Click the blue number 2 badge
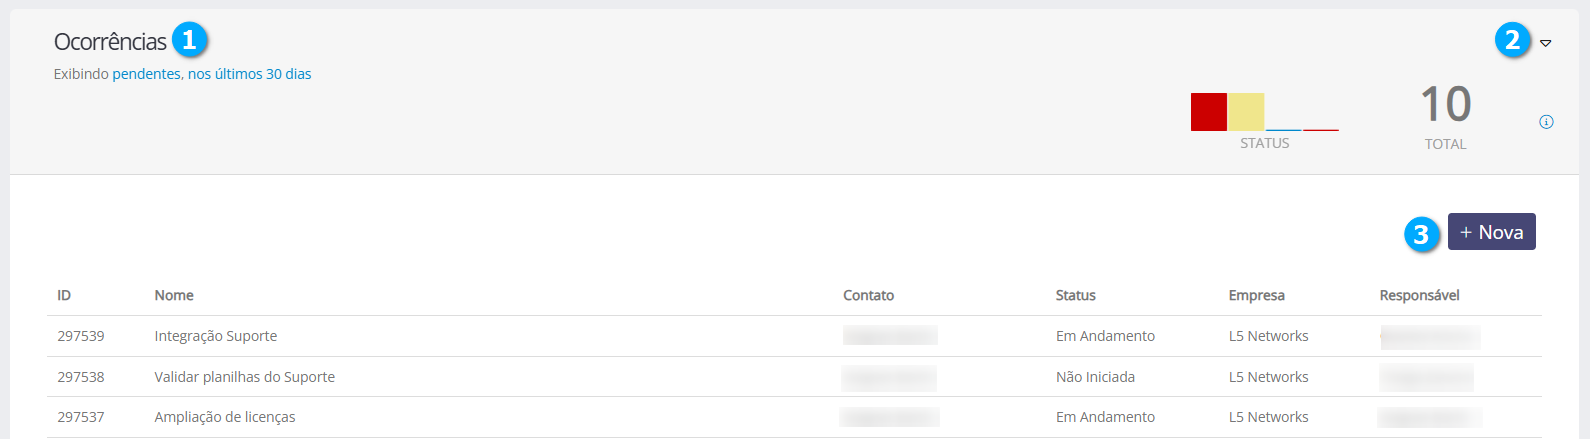This screenshot has width=1590, height=439. [x=1512, y=40]
